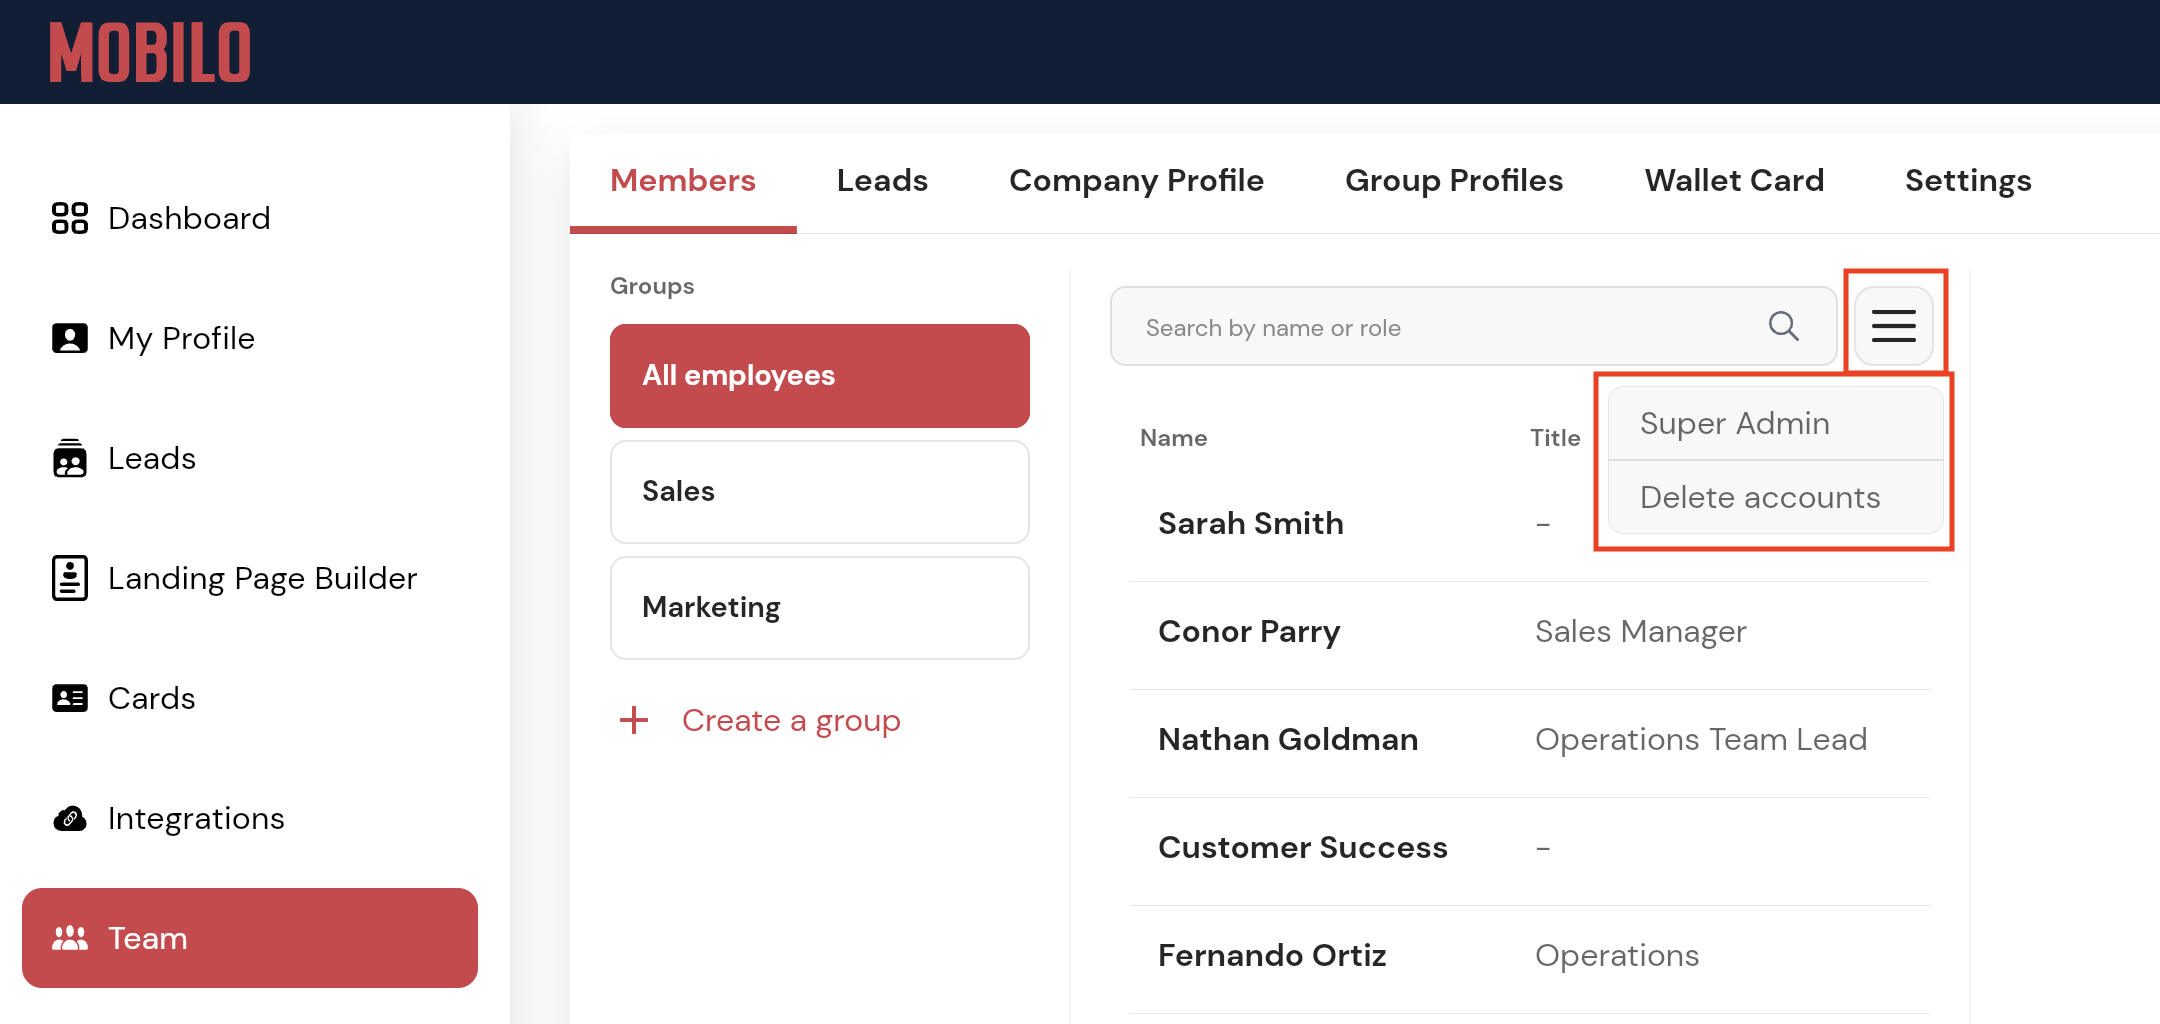Select the Sales group

[x=819, y=491]
